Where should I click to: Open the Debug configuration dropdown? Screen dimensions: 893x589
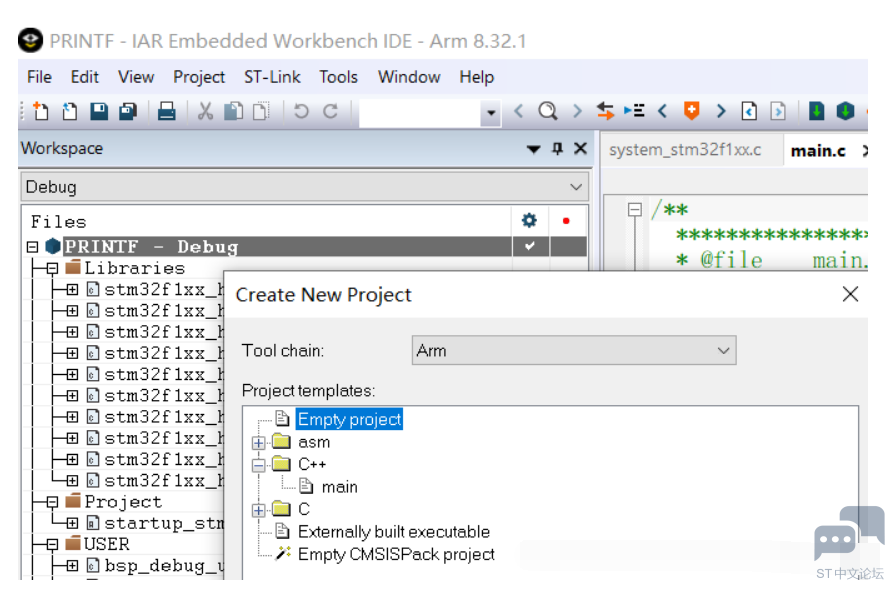(x=576, y=187)
